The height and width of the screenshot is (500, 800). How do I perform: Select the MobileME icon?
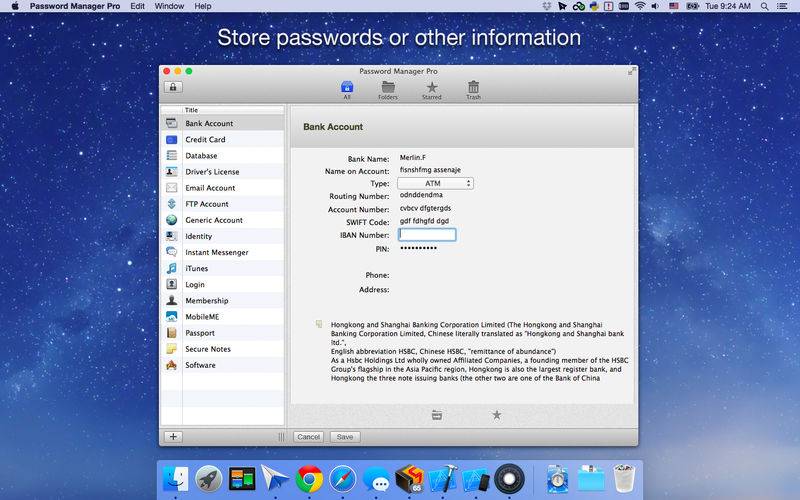click(171, 316)
